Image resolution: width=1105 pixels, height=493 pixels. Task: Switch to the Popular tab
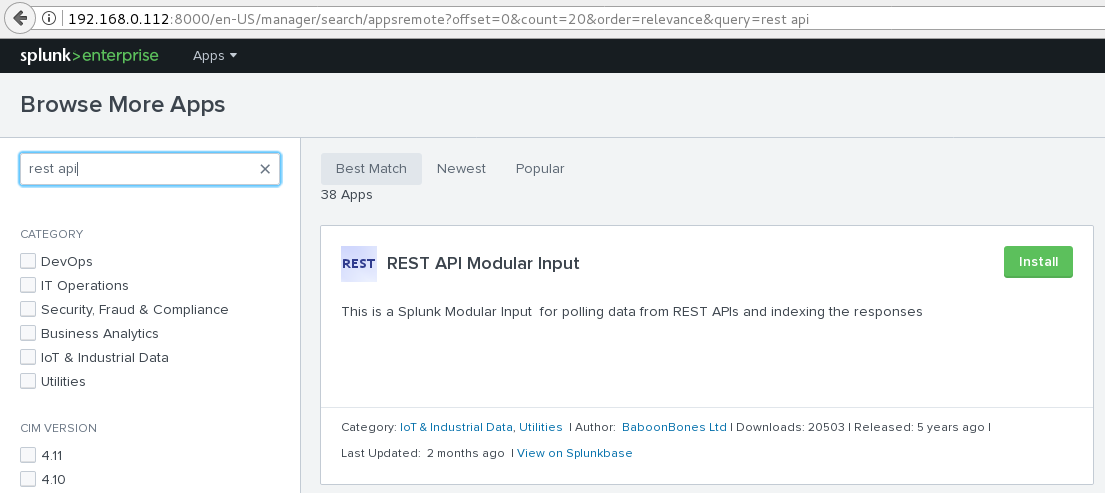click(540, 169)
